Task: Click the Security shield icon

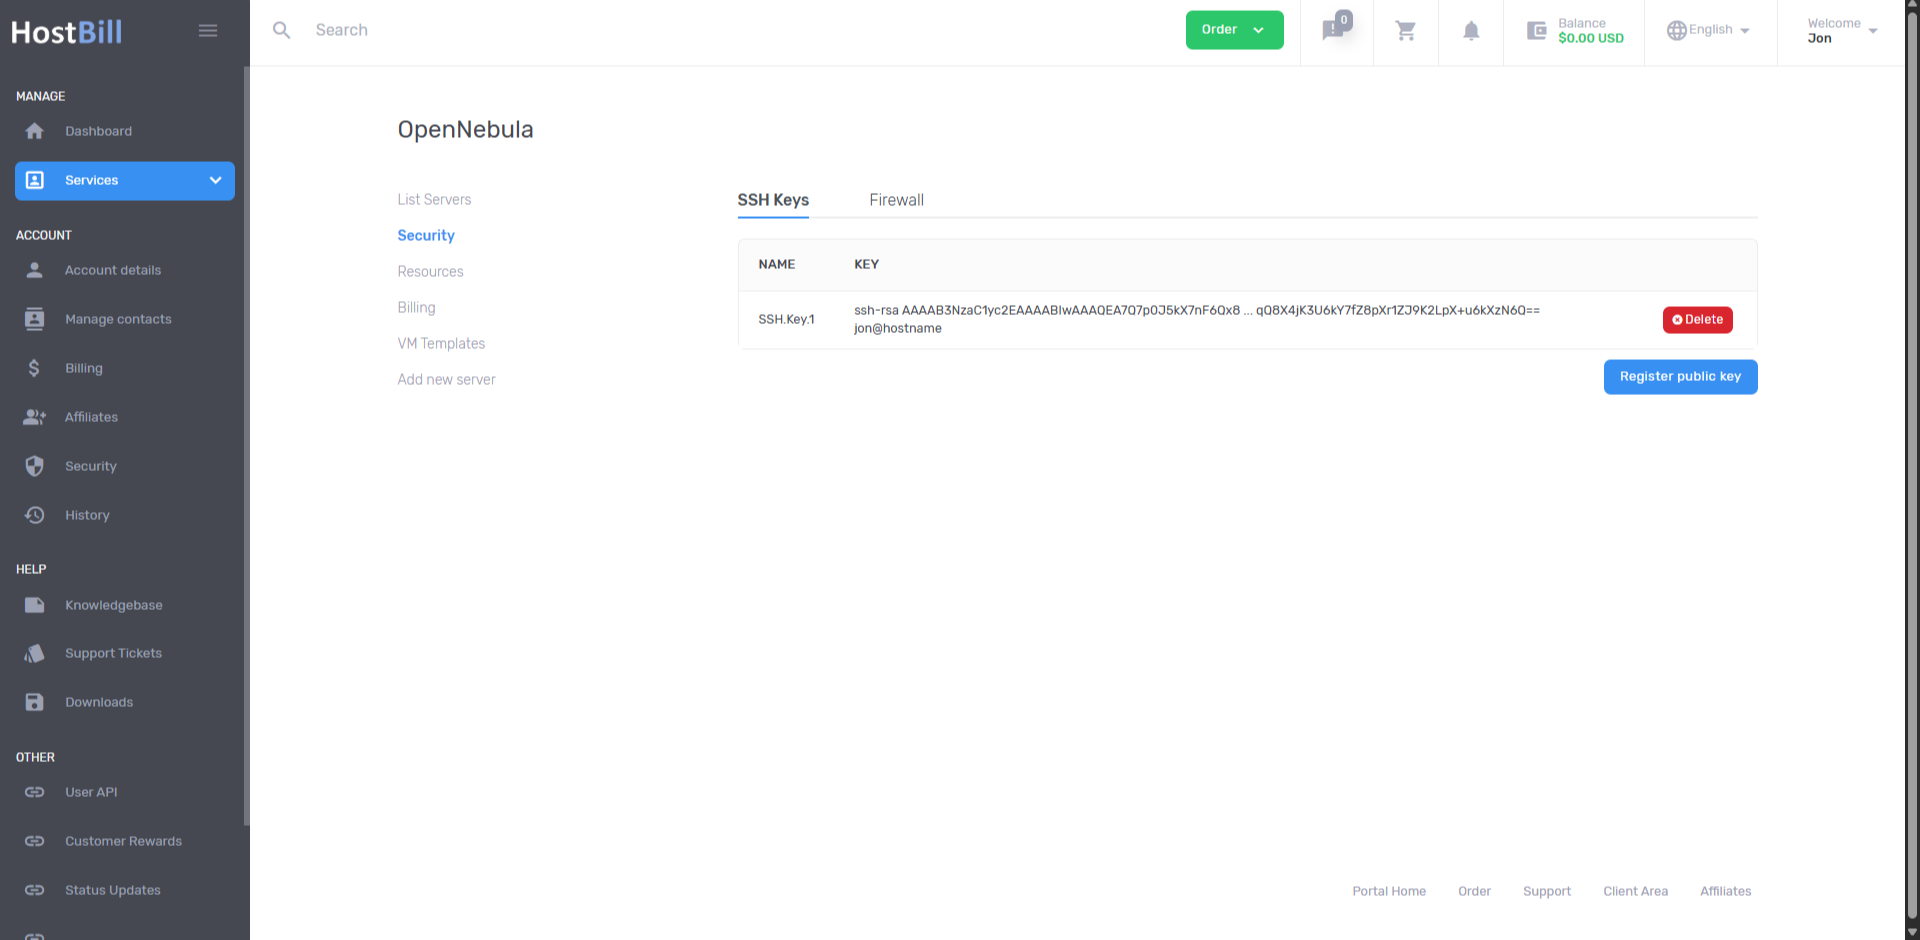Action: click(x=35, y=466)
